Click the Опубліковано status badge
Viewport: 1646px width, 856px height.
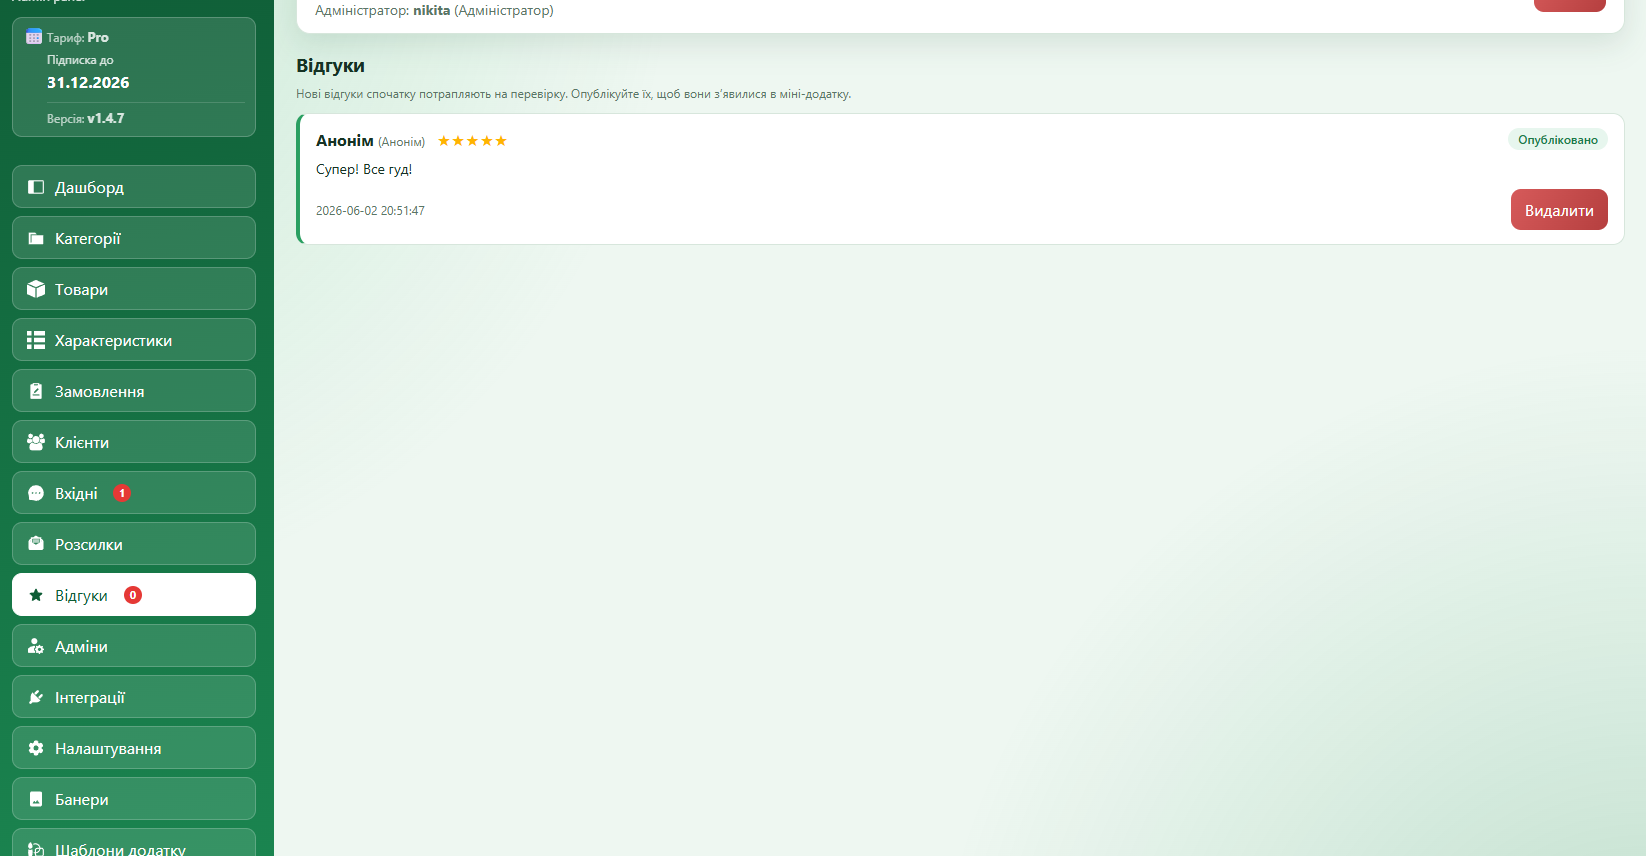(1558, 140)
